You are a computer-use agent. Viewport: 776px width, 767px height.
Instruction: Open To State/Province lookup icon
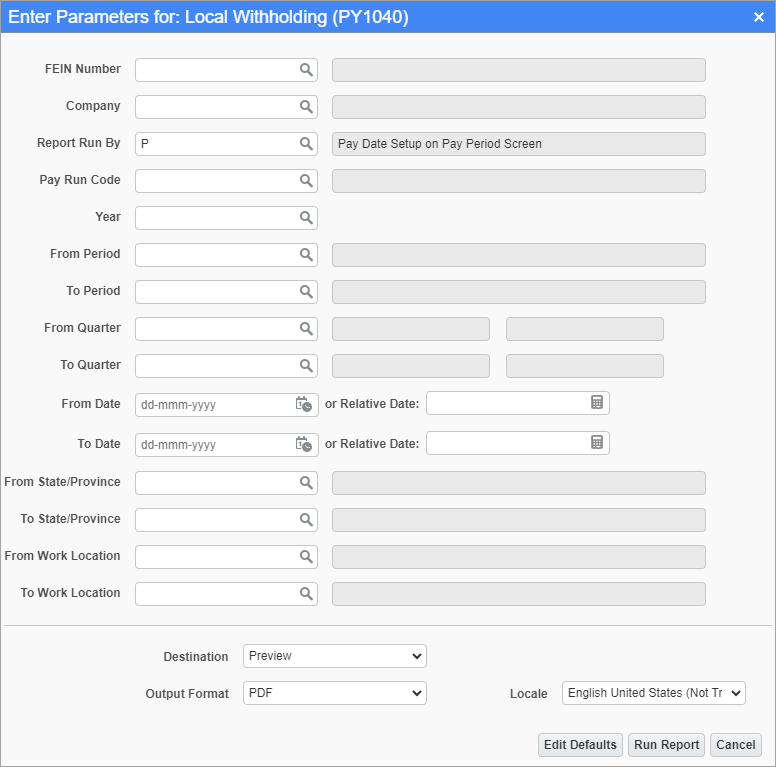[x=306, y=520]
